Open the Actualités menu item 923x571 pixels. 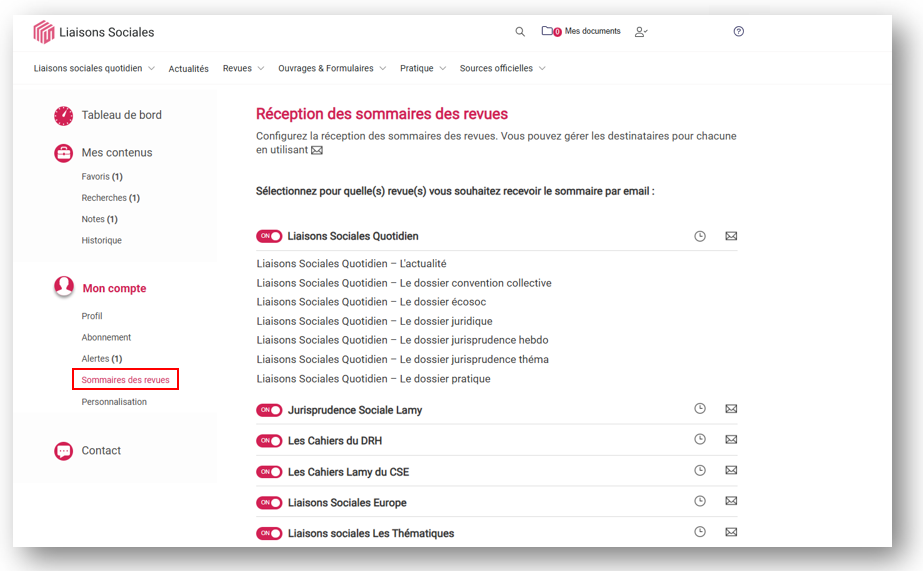click(188, 69)
